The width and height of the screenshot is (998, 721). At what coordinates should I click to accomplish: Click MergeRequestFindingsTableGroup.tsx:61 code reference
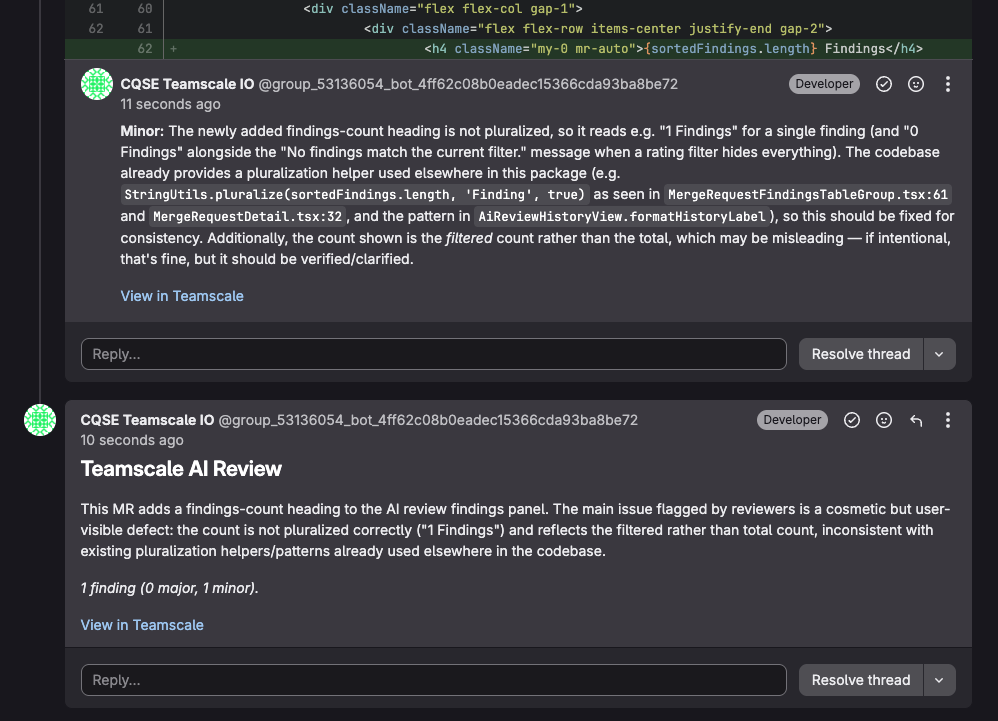pyautogui.click(x=808, y=195)
